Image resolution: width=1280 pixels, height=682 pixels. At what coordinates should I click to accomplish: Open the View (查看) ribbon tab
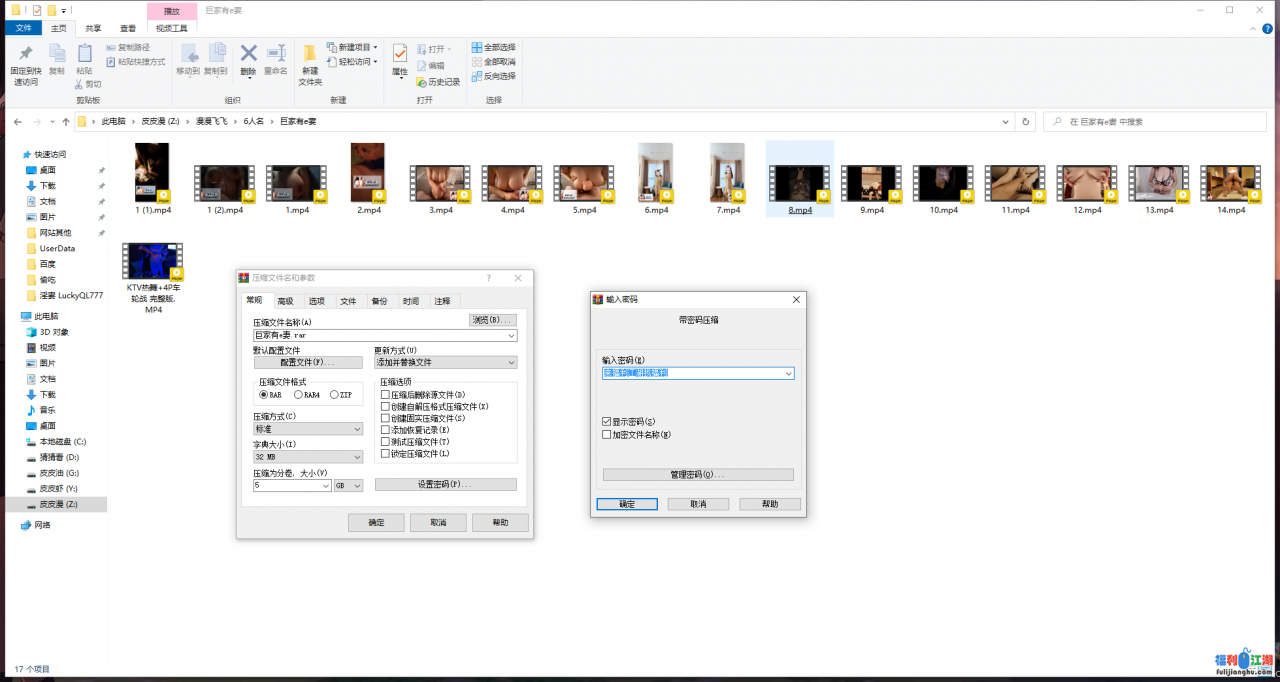[128, 28]
